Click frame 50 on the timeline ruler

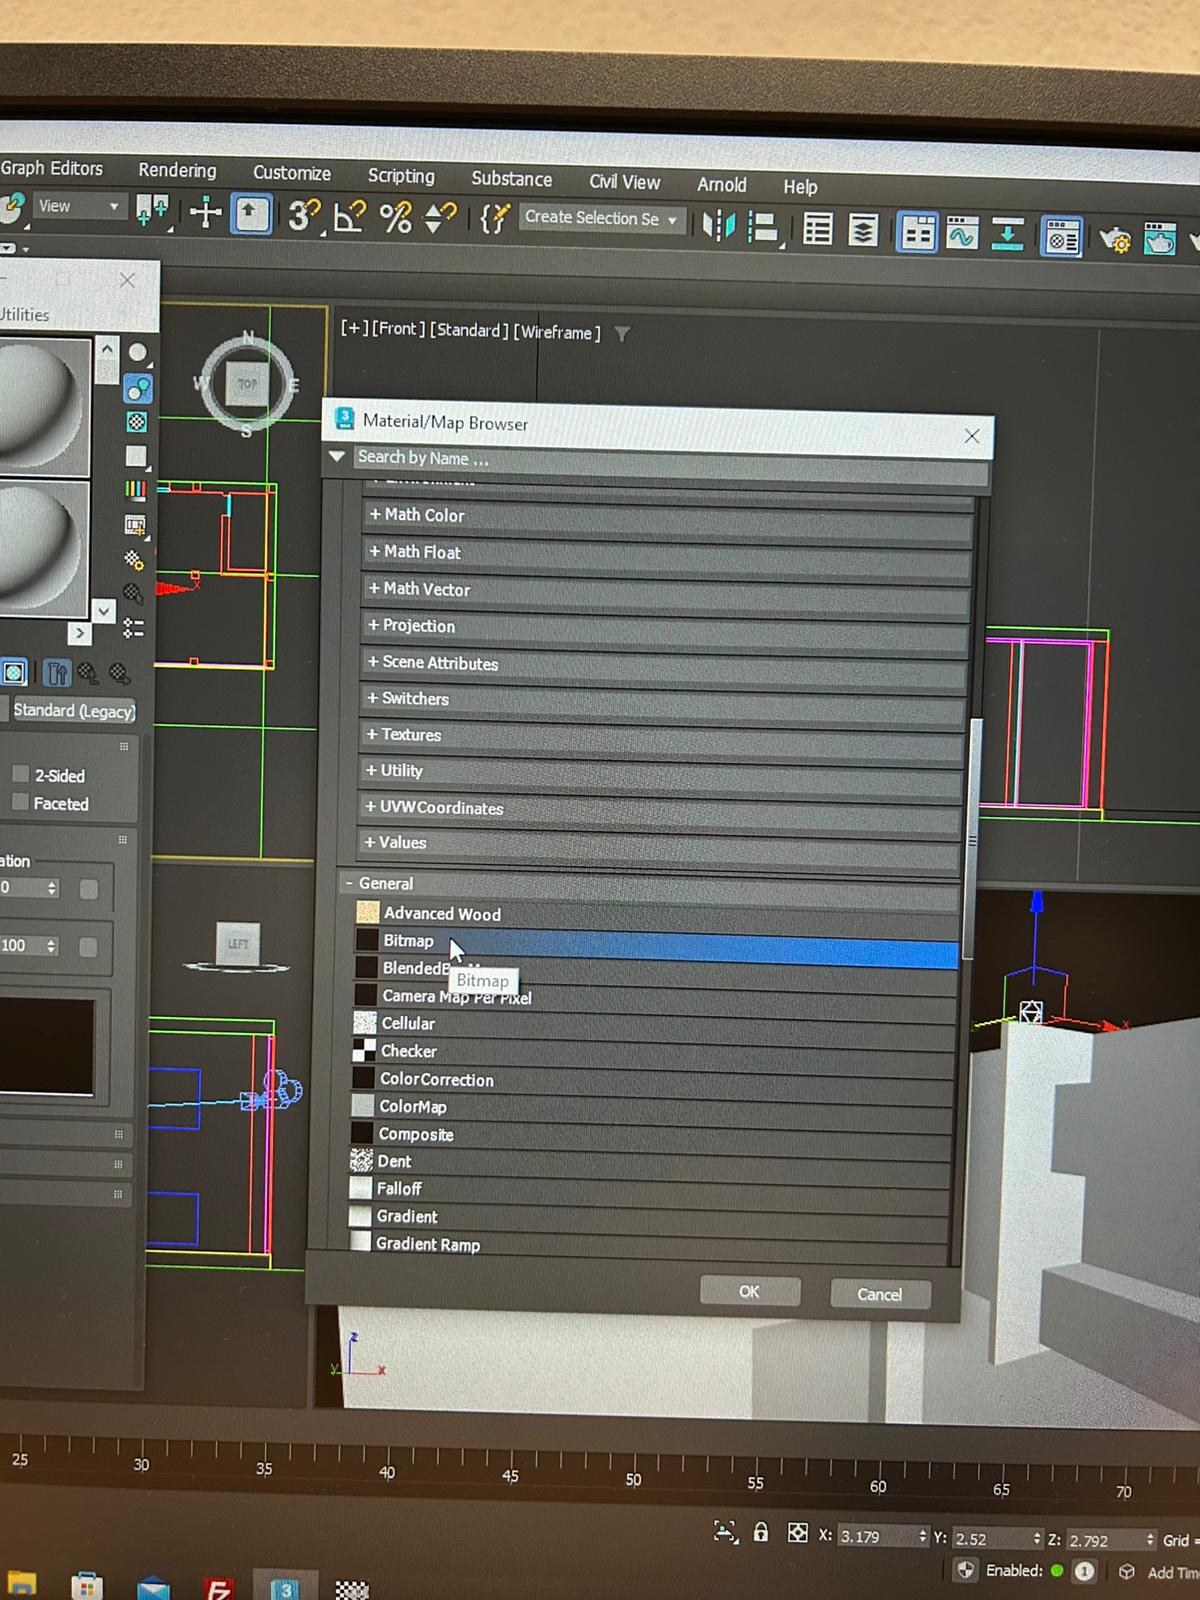633,1479
